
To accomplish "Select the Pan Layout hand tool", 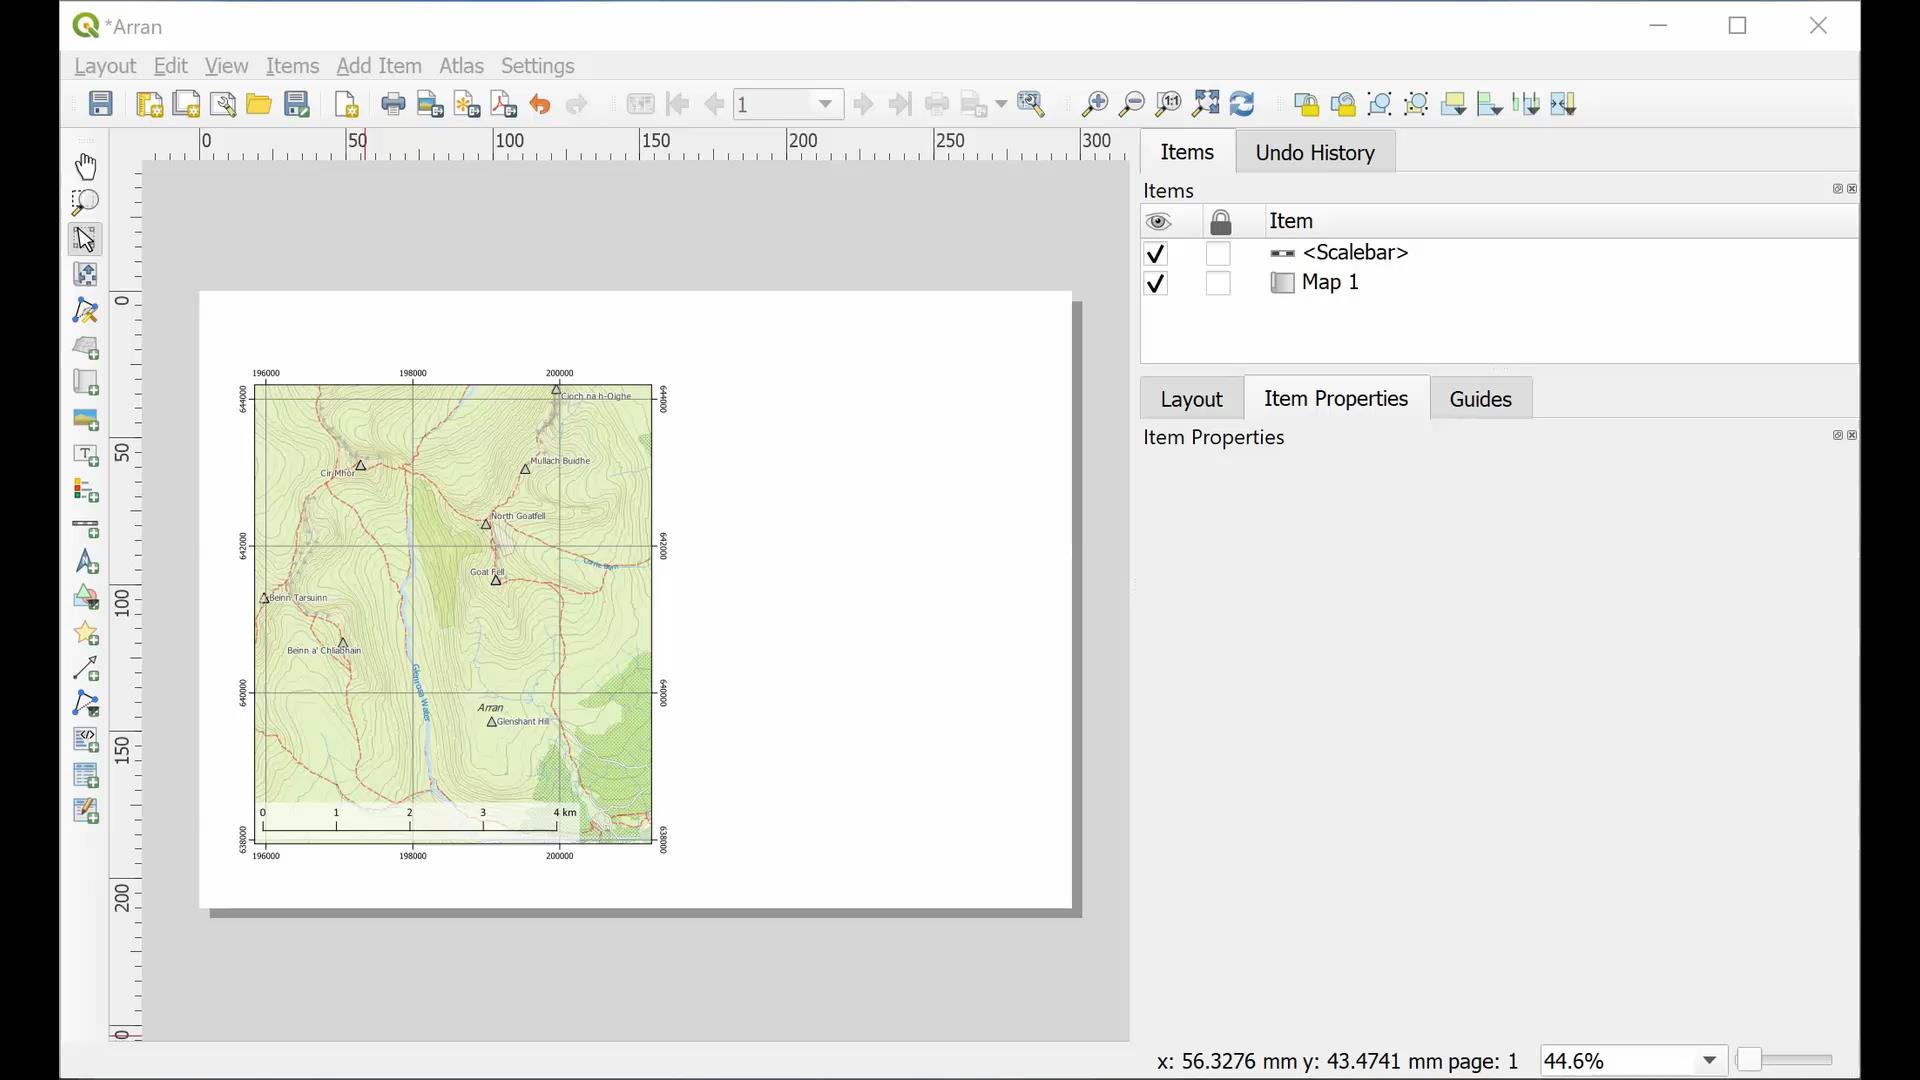I will pyautogui.click(x=86, y=166).
